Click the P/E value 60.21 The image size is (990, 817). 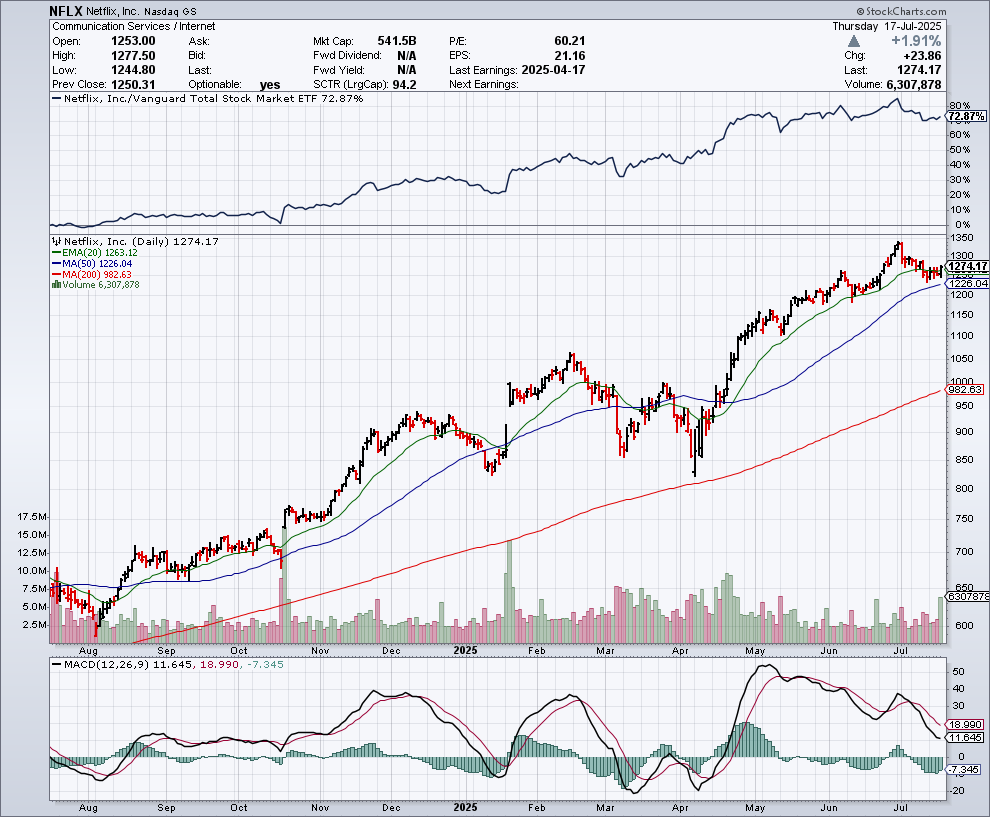570,41
